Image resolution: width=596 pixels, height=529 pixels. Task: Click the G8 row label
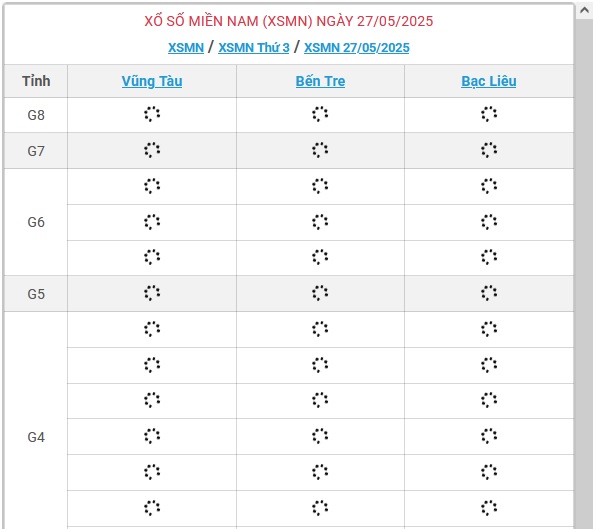pos(36,115)
